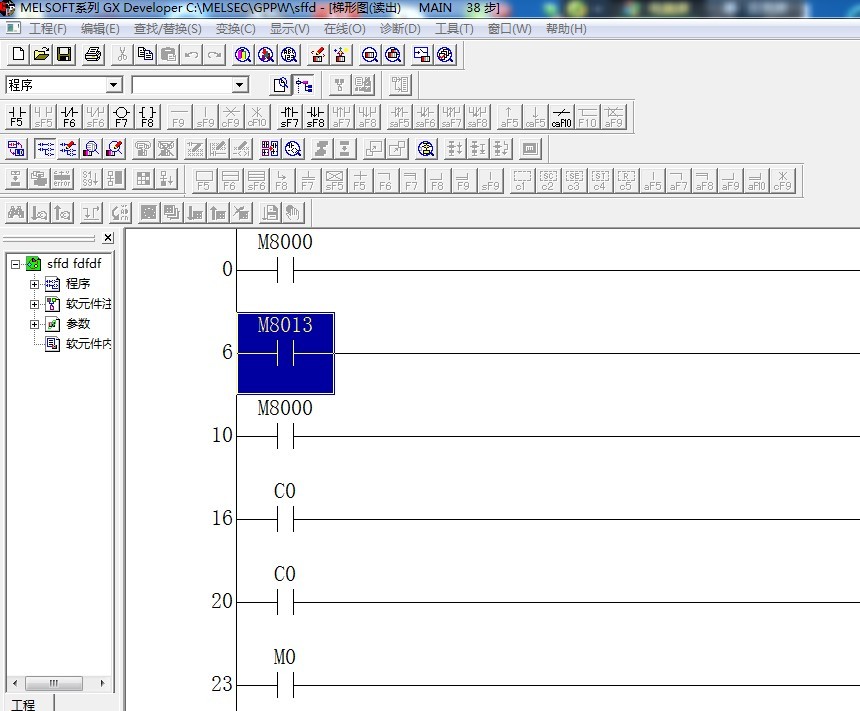Open the 程序 dropdown list
The height and width of the screenshot is (711, 860).
pos(113,85)
